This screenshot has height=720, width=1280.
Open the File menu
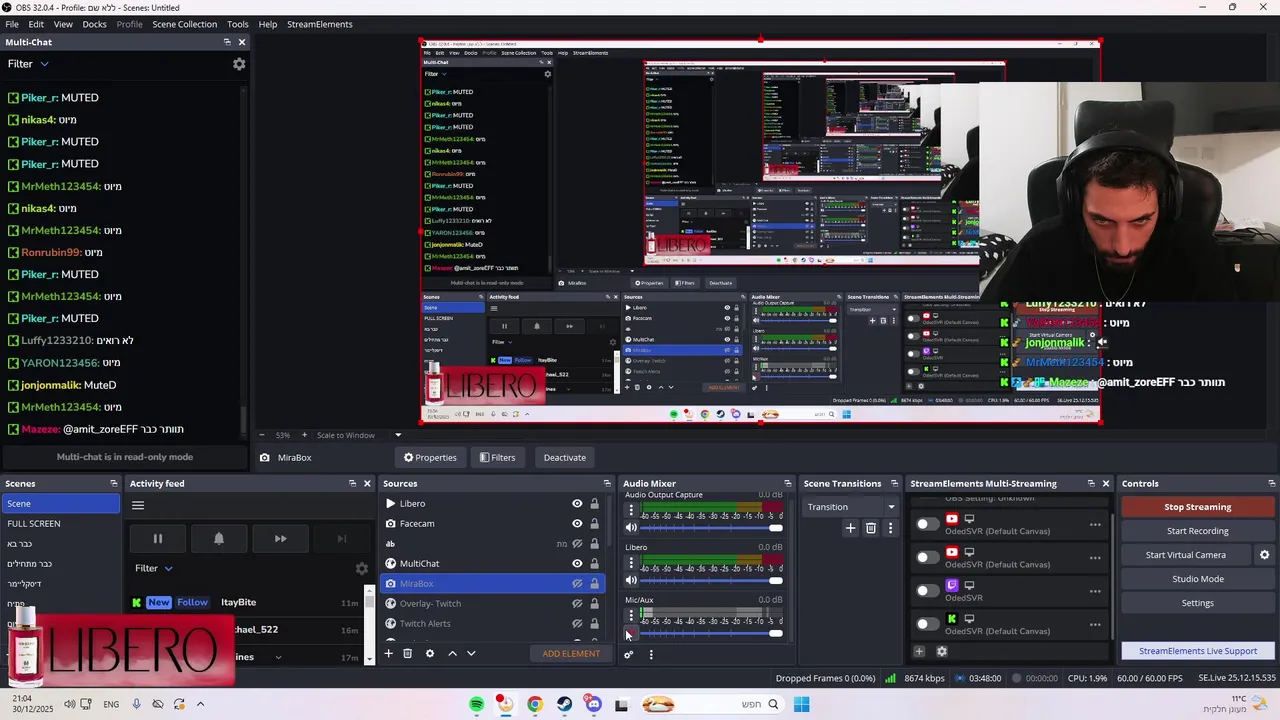tap(12, 24)
